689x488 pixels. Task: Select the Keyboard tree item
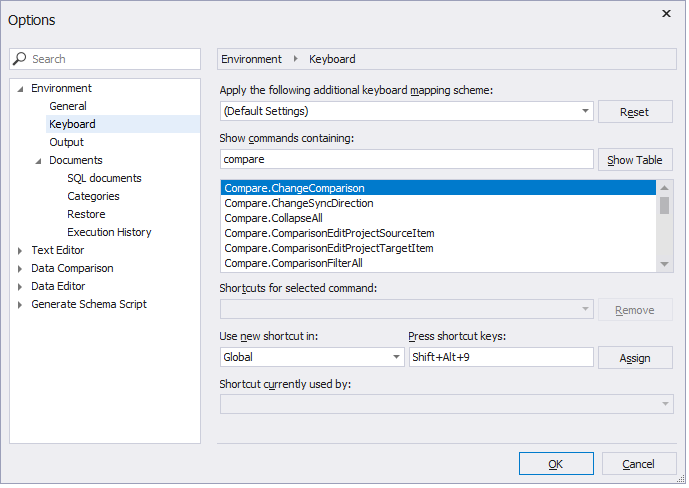click(72, 124)
